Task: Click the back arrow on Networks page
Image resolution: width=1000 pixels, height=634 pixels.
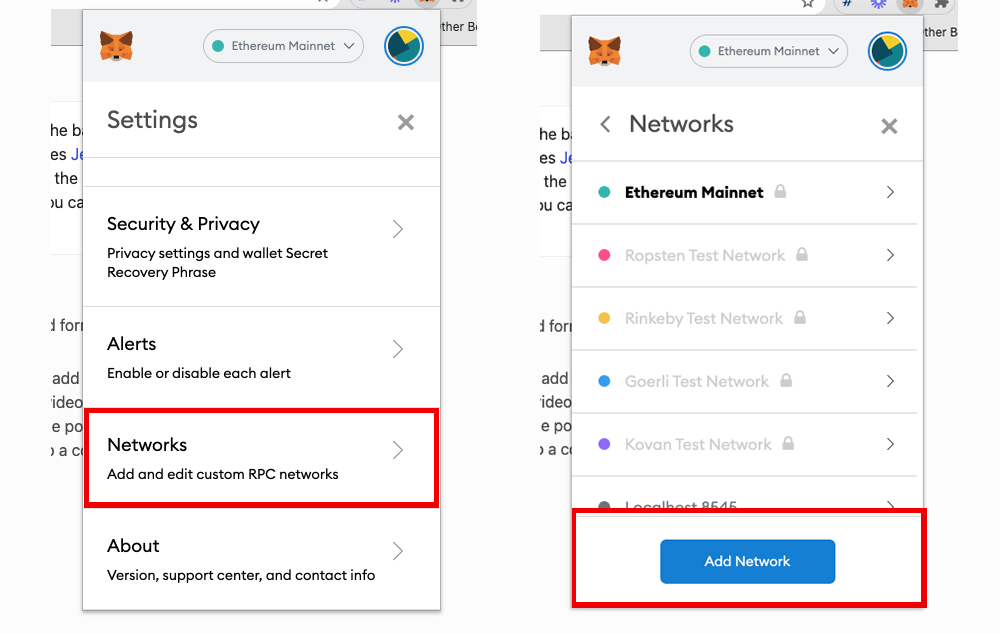Action: tap(604, 126)
